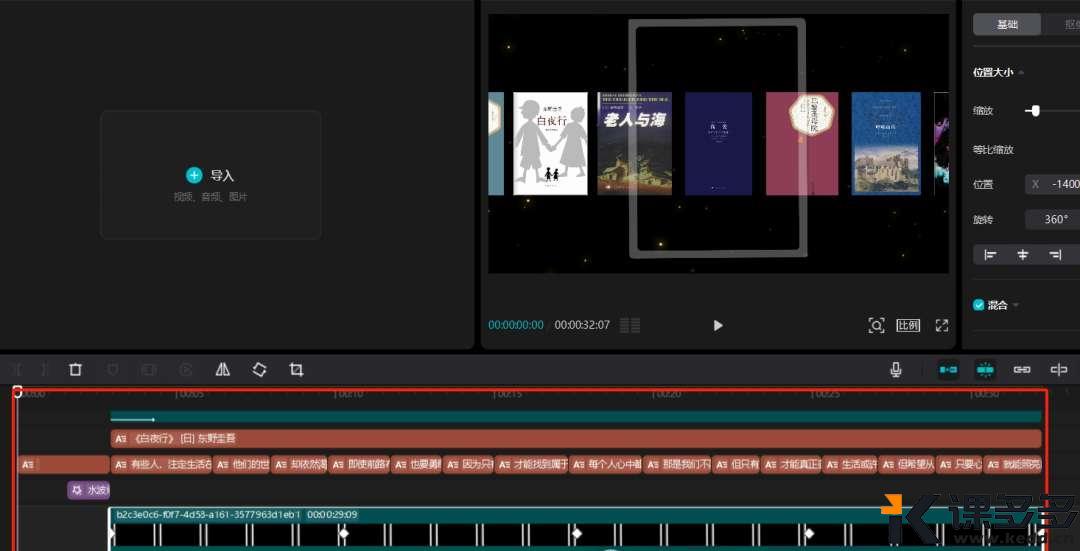Select the 只要心 subtitle clip
Image resolution: width=1080 pixels, height=551 pixels.
[959, 464]
